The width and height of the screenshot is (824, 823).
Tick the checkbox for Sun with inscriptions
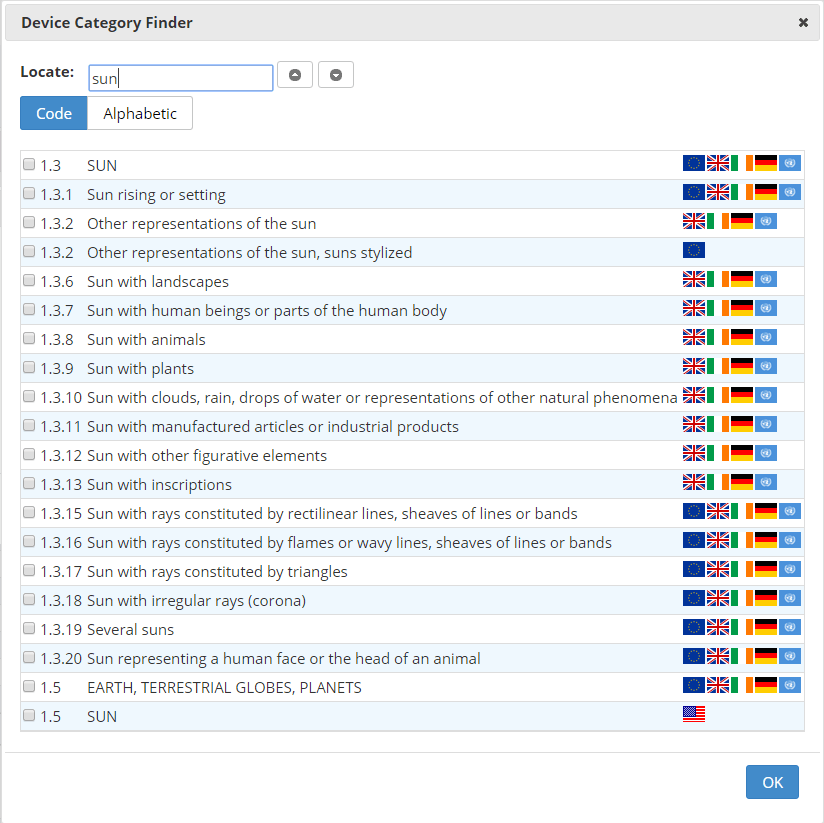tap(29, 484)
